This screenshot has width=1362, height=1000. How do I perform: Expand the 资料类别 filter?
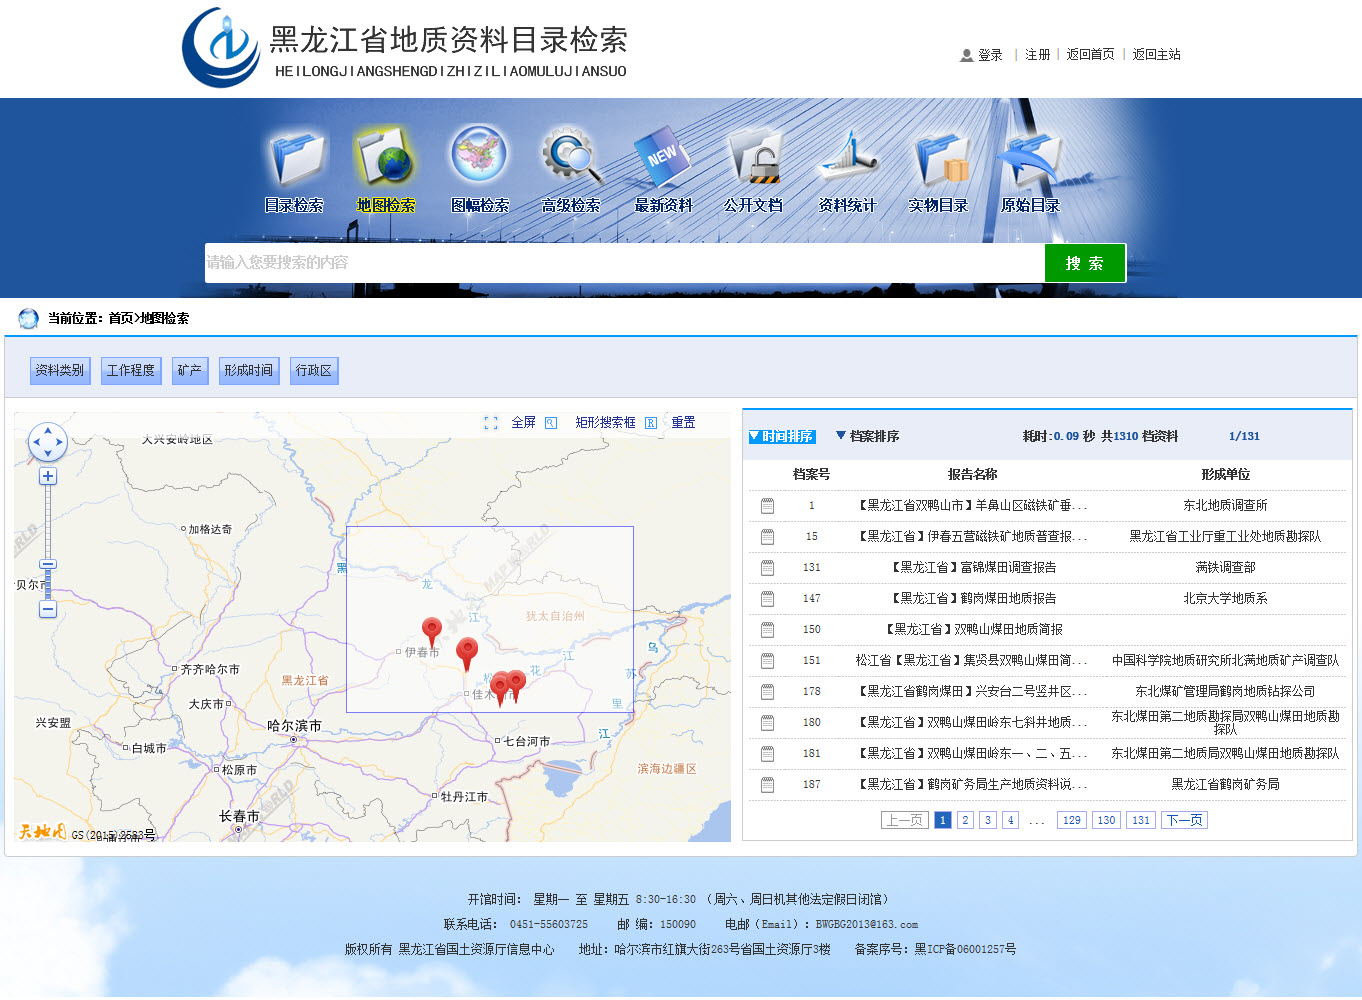pyautogui.click(x=60, y=371)
